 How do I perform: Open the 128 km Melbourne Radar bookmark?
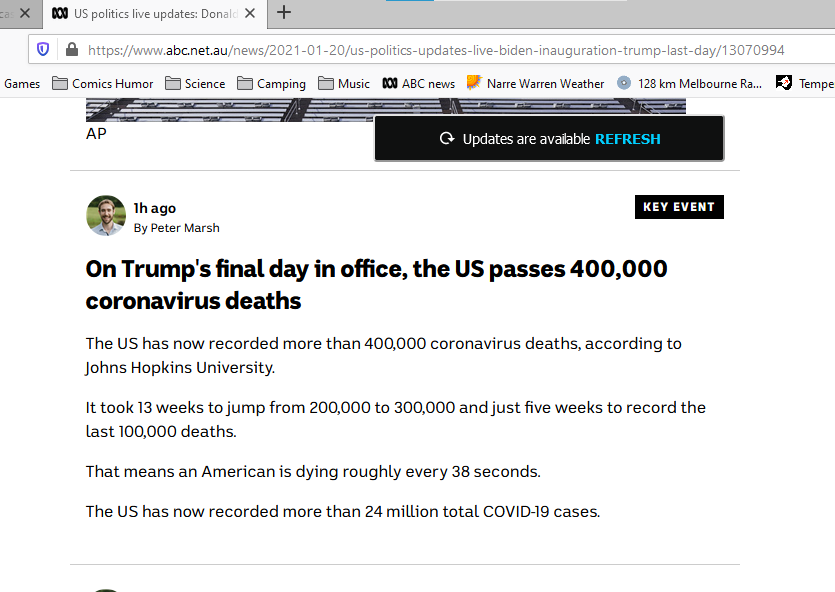(690, 84)
